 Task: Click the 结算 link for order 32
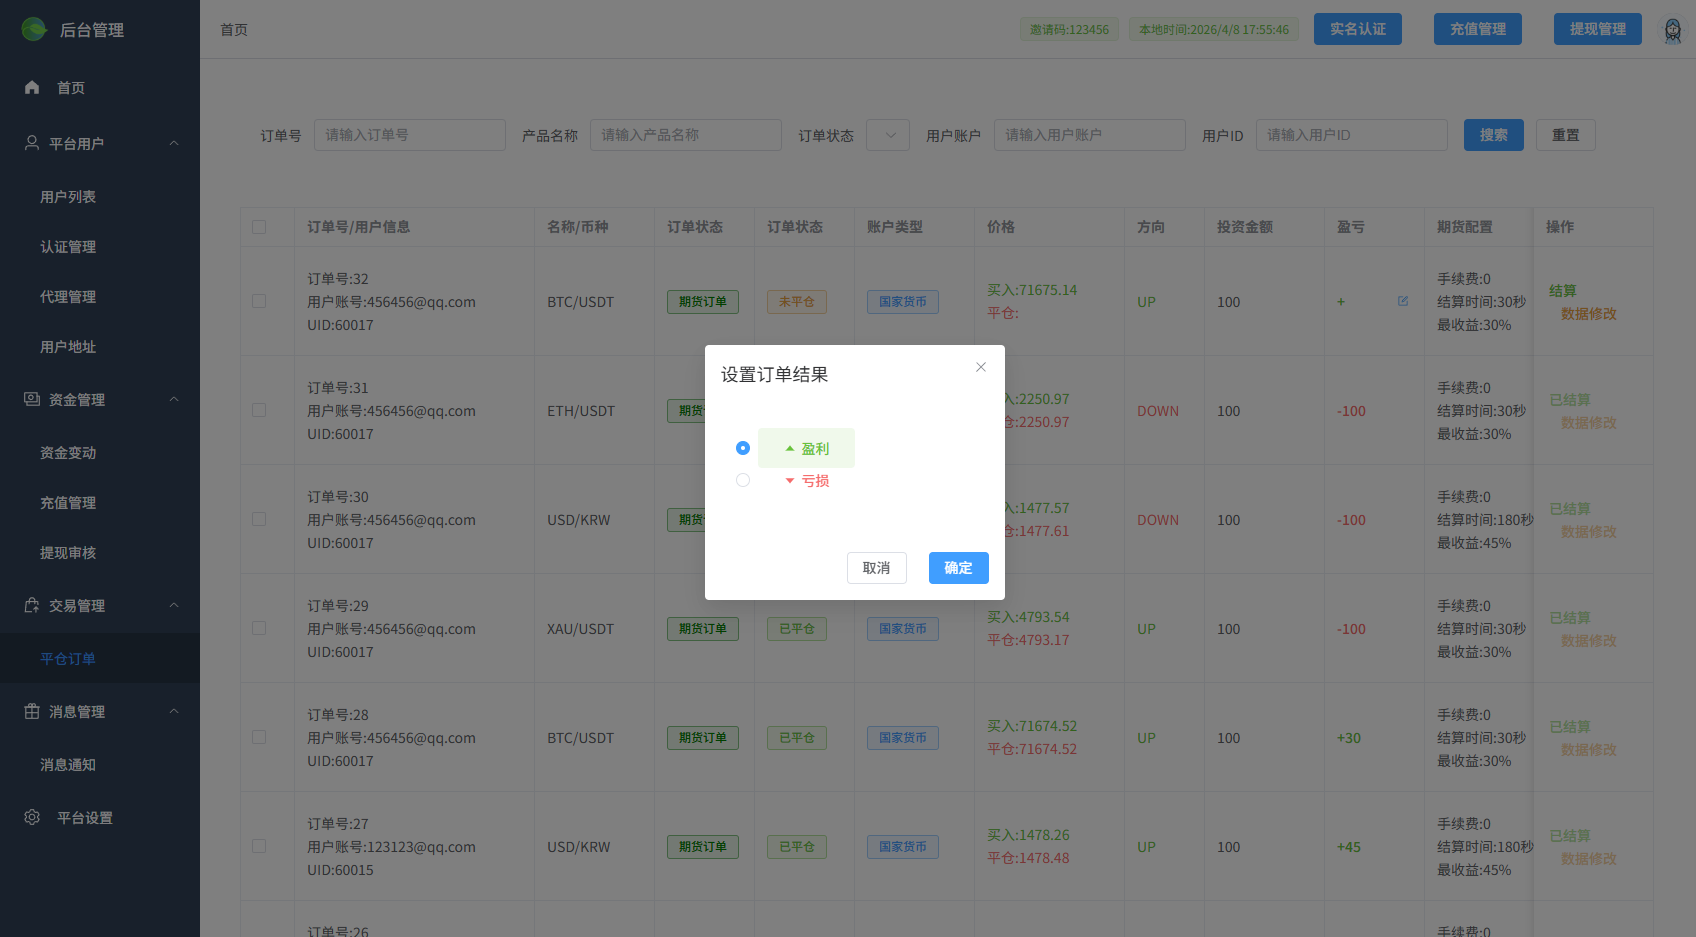click(x=1561, y=290)
